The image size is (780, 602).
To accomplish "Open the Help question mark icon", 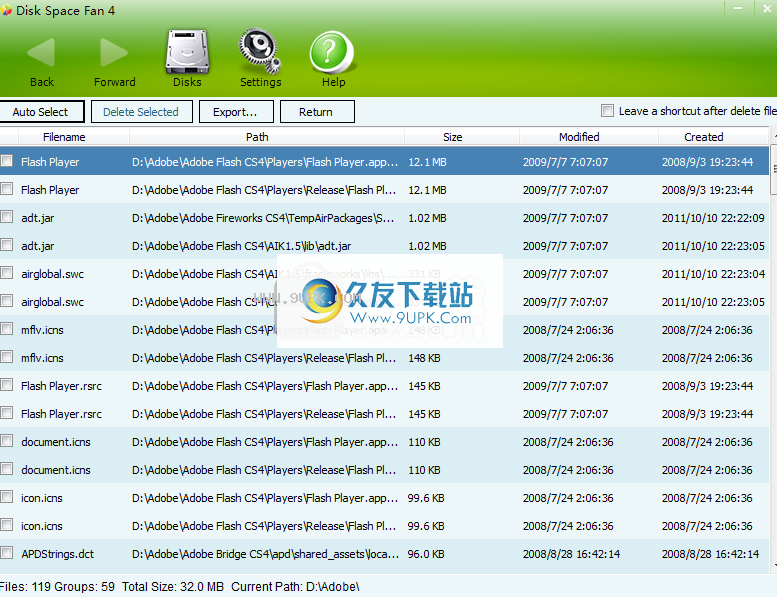I will (332, 53).
